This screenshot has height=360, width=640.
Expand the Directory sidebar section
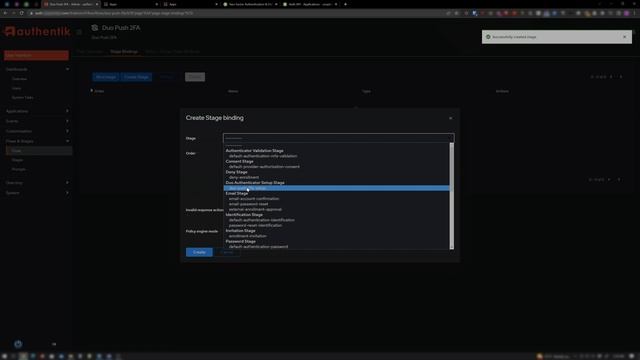pyautogui.click(x=37, y=183)
